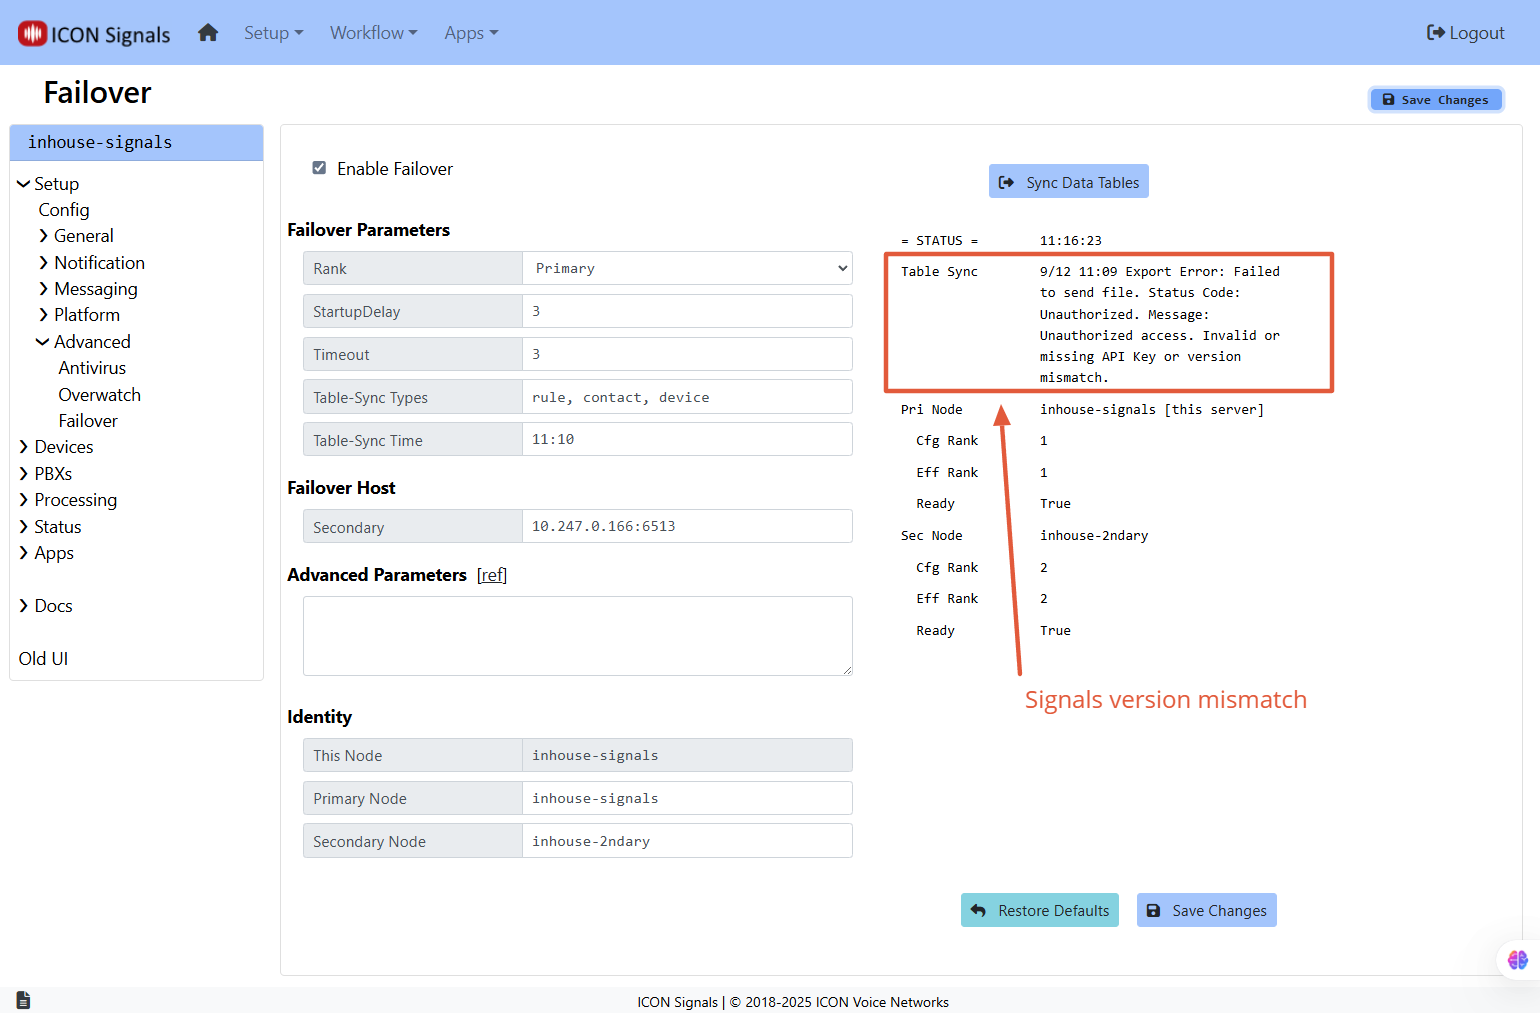This screenshot has width=1540, height=1013.
Task: Select Overwatch in the sidebar
Action: click(x=99, y=395)
